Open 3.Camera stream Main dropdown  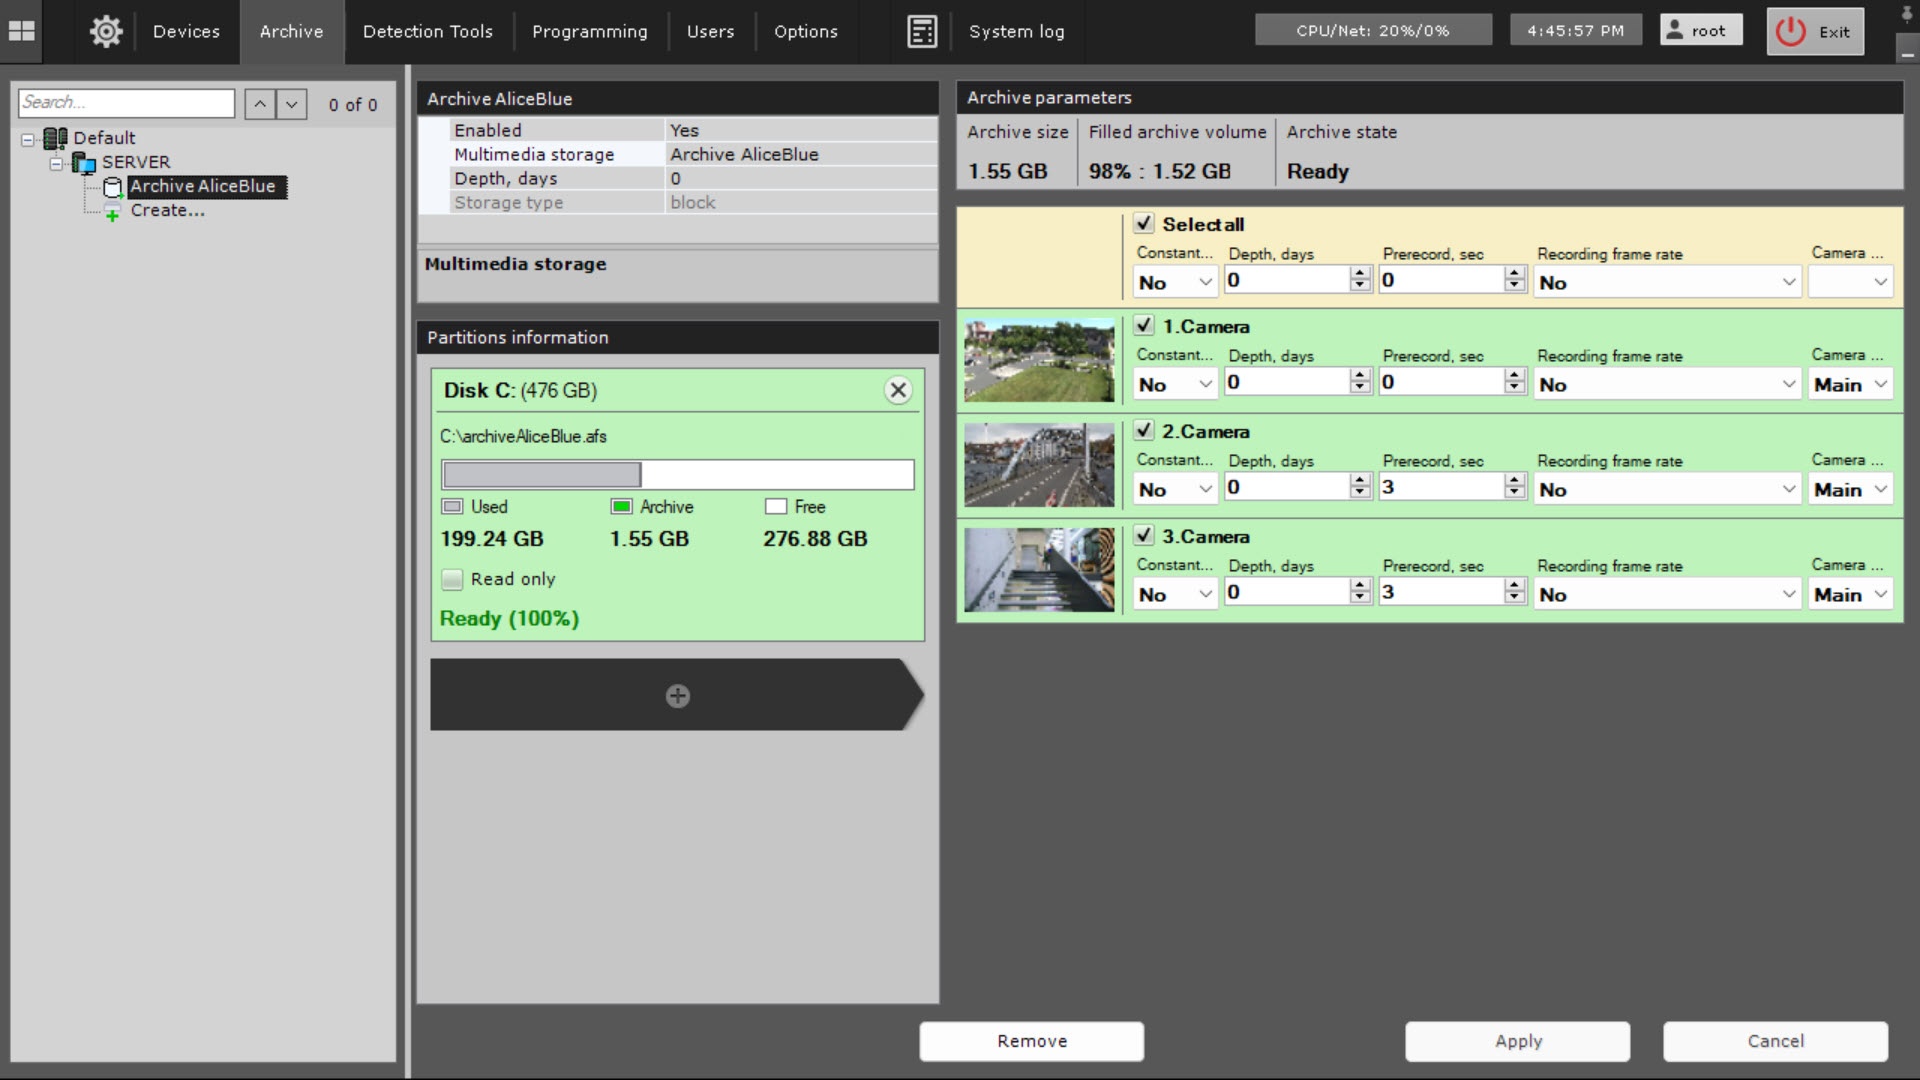[1849, 595]
